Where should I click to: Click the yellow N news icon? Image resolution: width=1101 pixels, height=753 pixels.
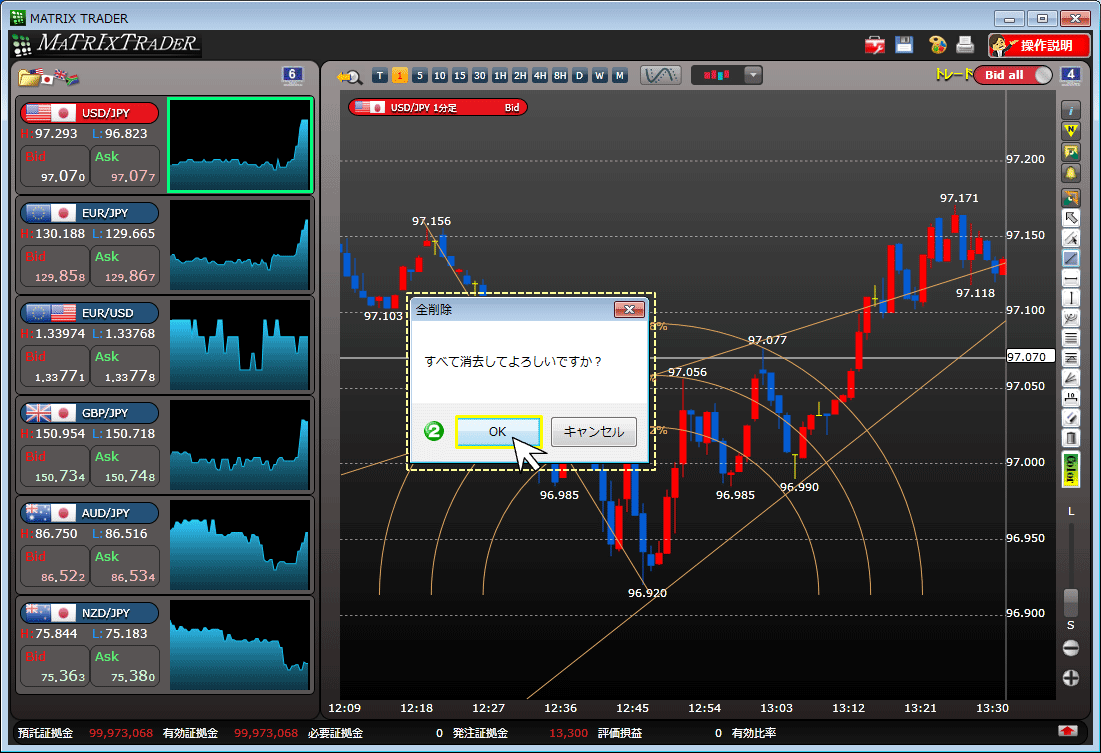click(1071, 131)
